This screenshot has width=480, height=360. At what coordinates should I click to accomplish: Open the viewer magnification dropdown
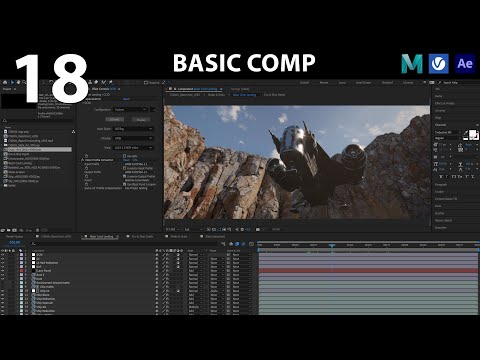coord(173,229)
